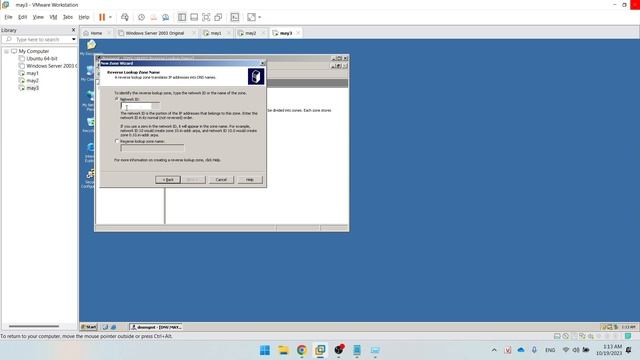Click the Network ID input field
This screenshot has width=640, height=360.
(140, 106)
